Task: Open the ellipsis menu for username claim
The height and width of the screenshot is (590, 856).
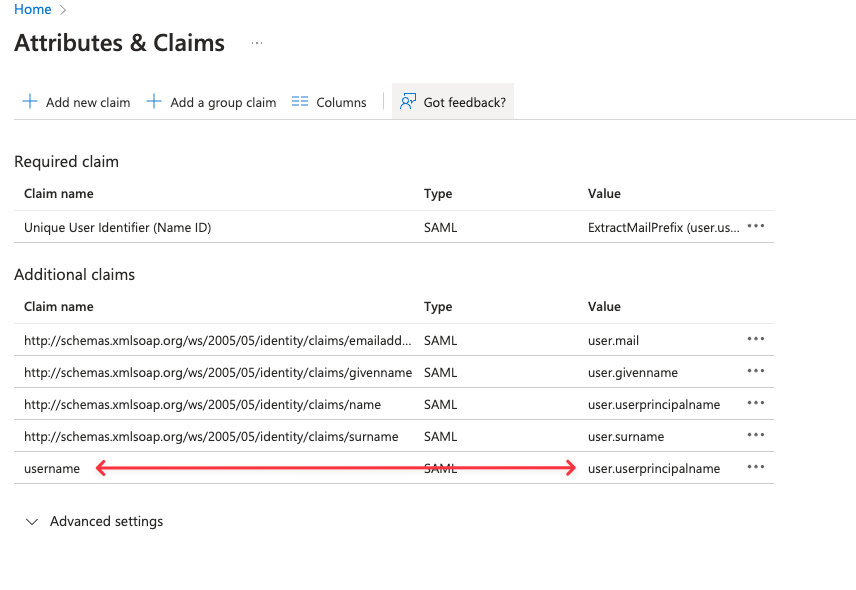Action: (756, 468)
